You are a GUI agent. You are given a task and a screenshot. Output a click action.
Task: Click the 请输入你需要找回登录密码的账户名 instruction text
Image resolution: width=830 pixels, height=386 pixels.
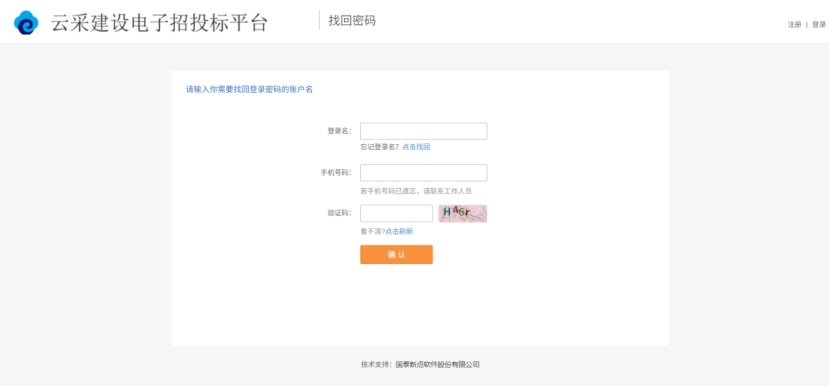coord(249,89)
